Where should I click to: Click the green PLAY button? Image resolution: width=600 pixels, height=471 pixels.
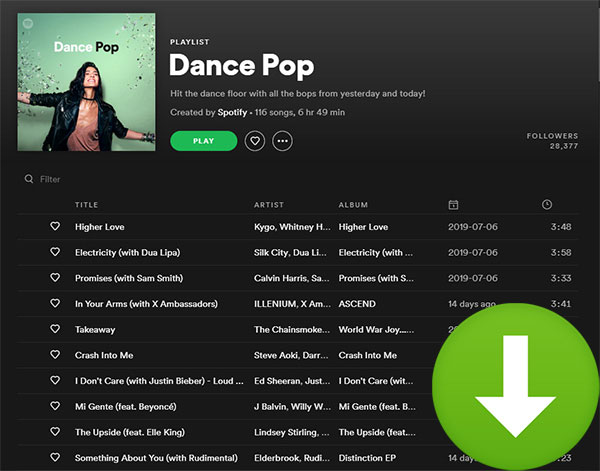204,141
